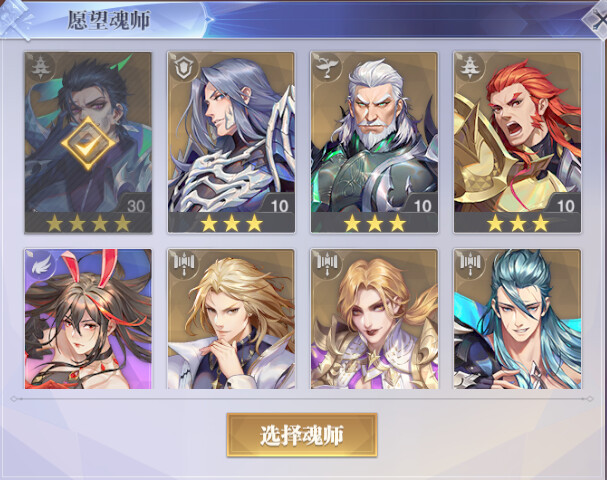This screenshot has width=607, height=480.
Task: Click the four-star rating on the selected card
Action: pyautogui.click(x=88, y=223)
